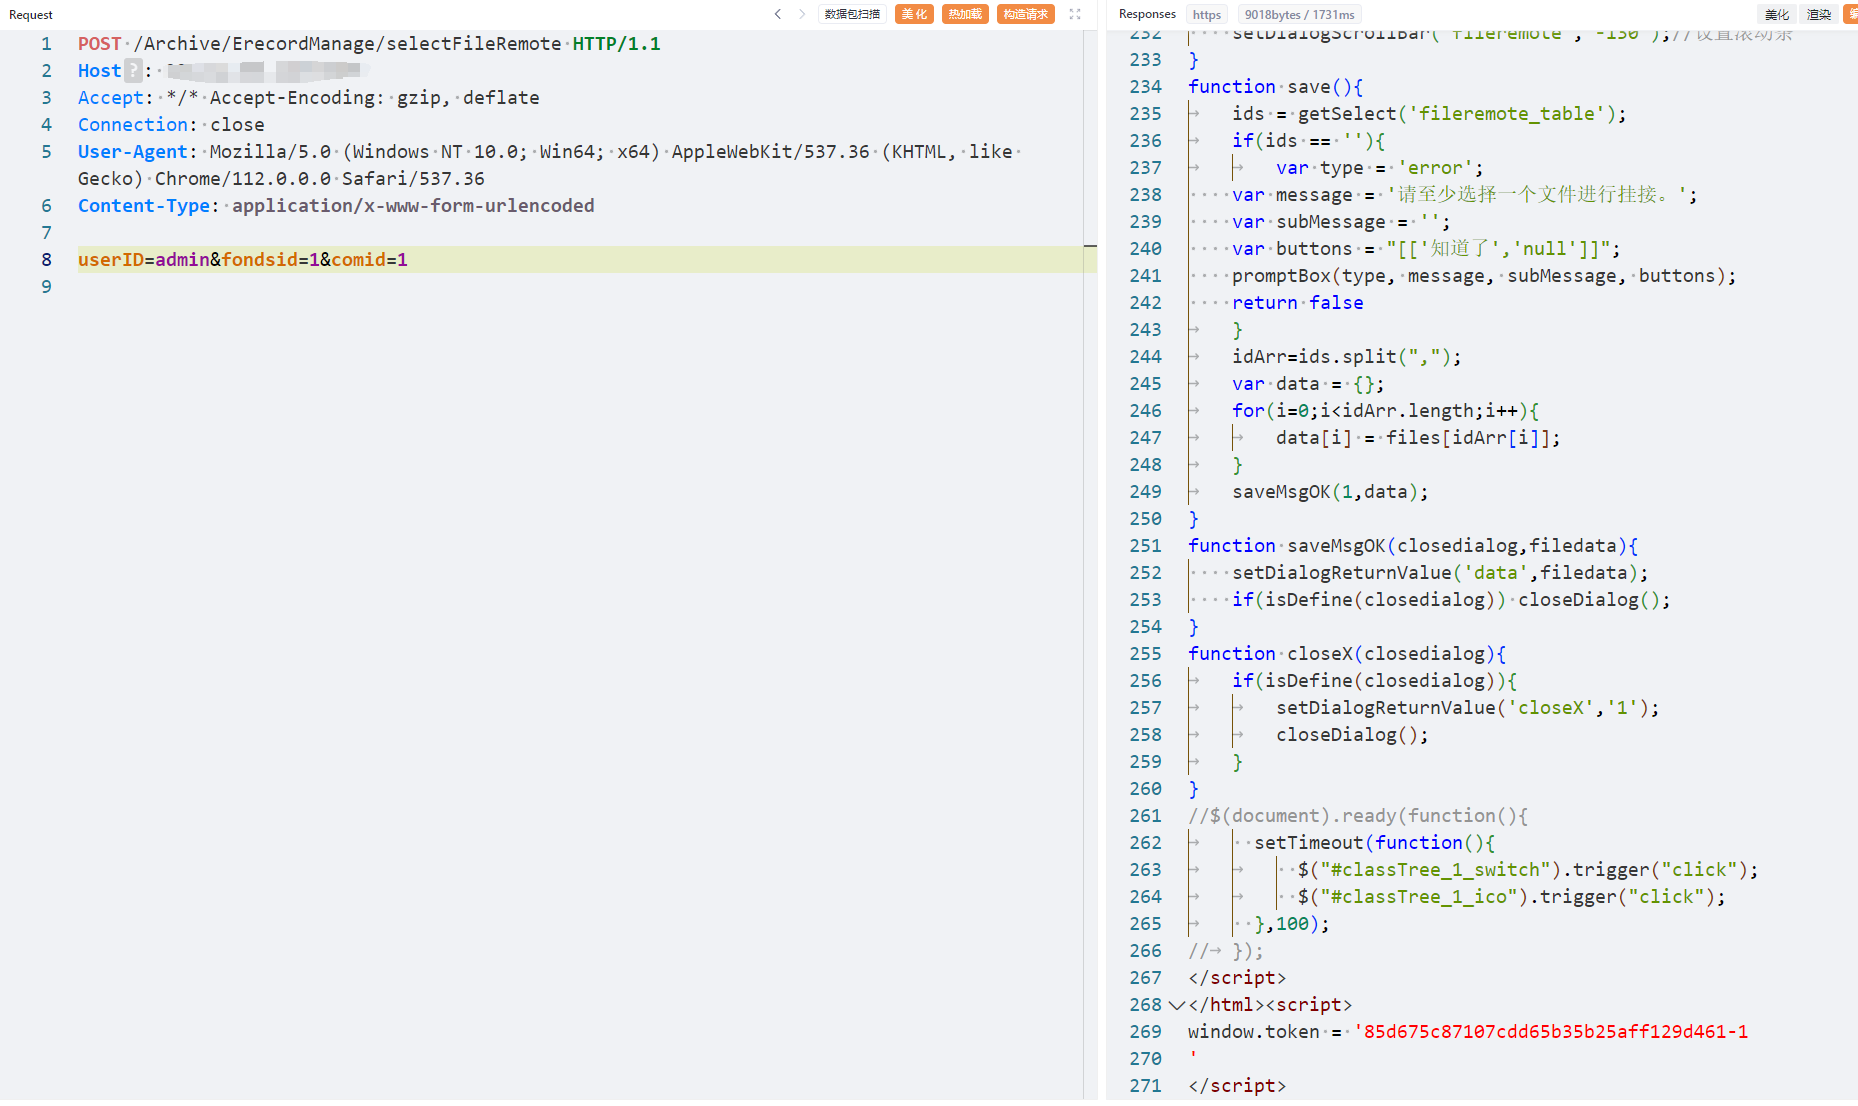Viewport: 1858px width, 1106px height.
Task: Click the promptBox call on line 241
Action: click(1484, 276)
